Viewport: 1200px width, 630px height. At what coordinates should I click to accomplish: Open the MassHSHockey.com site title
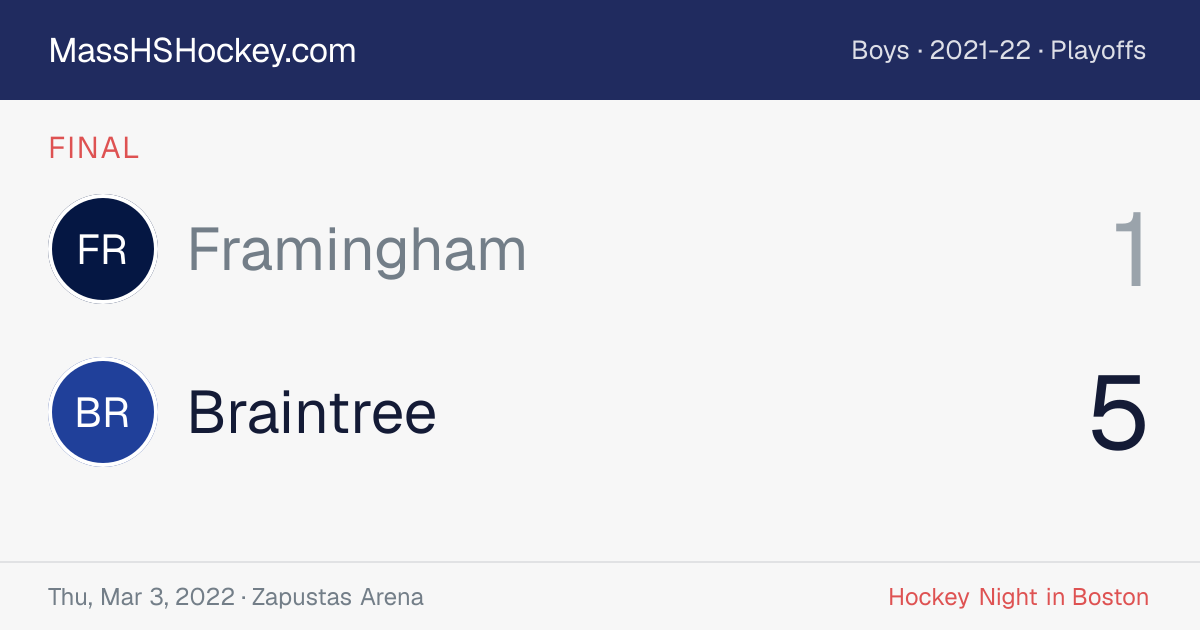202,51
